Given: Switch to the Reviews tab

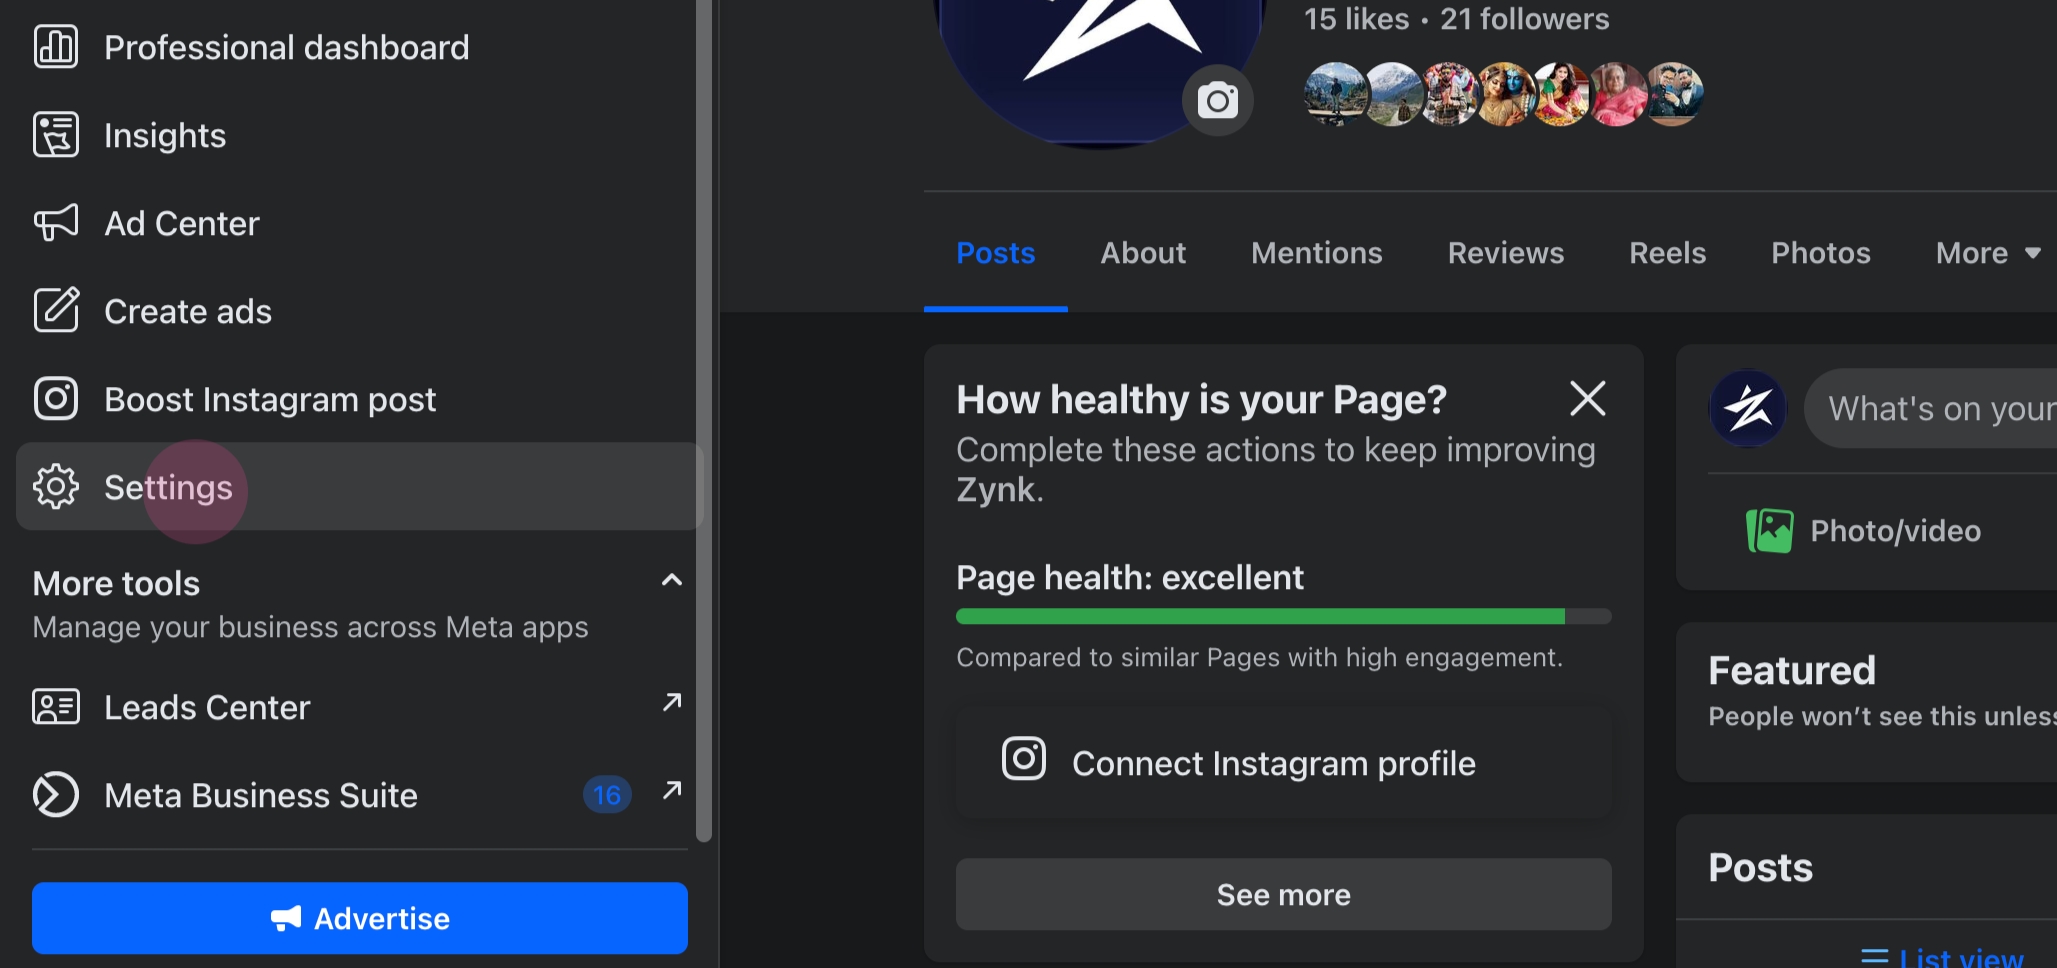Looking at the screenshot, I should (1505, 253).
